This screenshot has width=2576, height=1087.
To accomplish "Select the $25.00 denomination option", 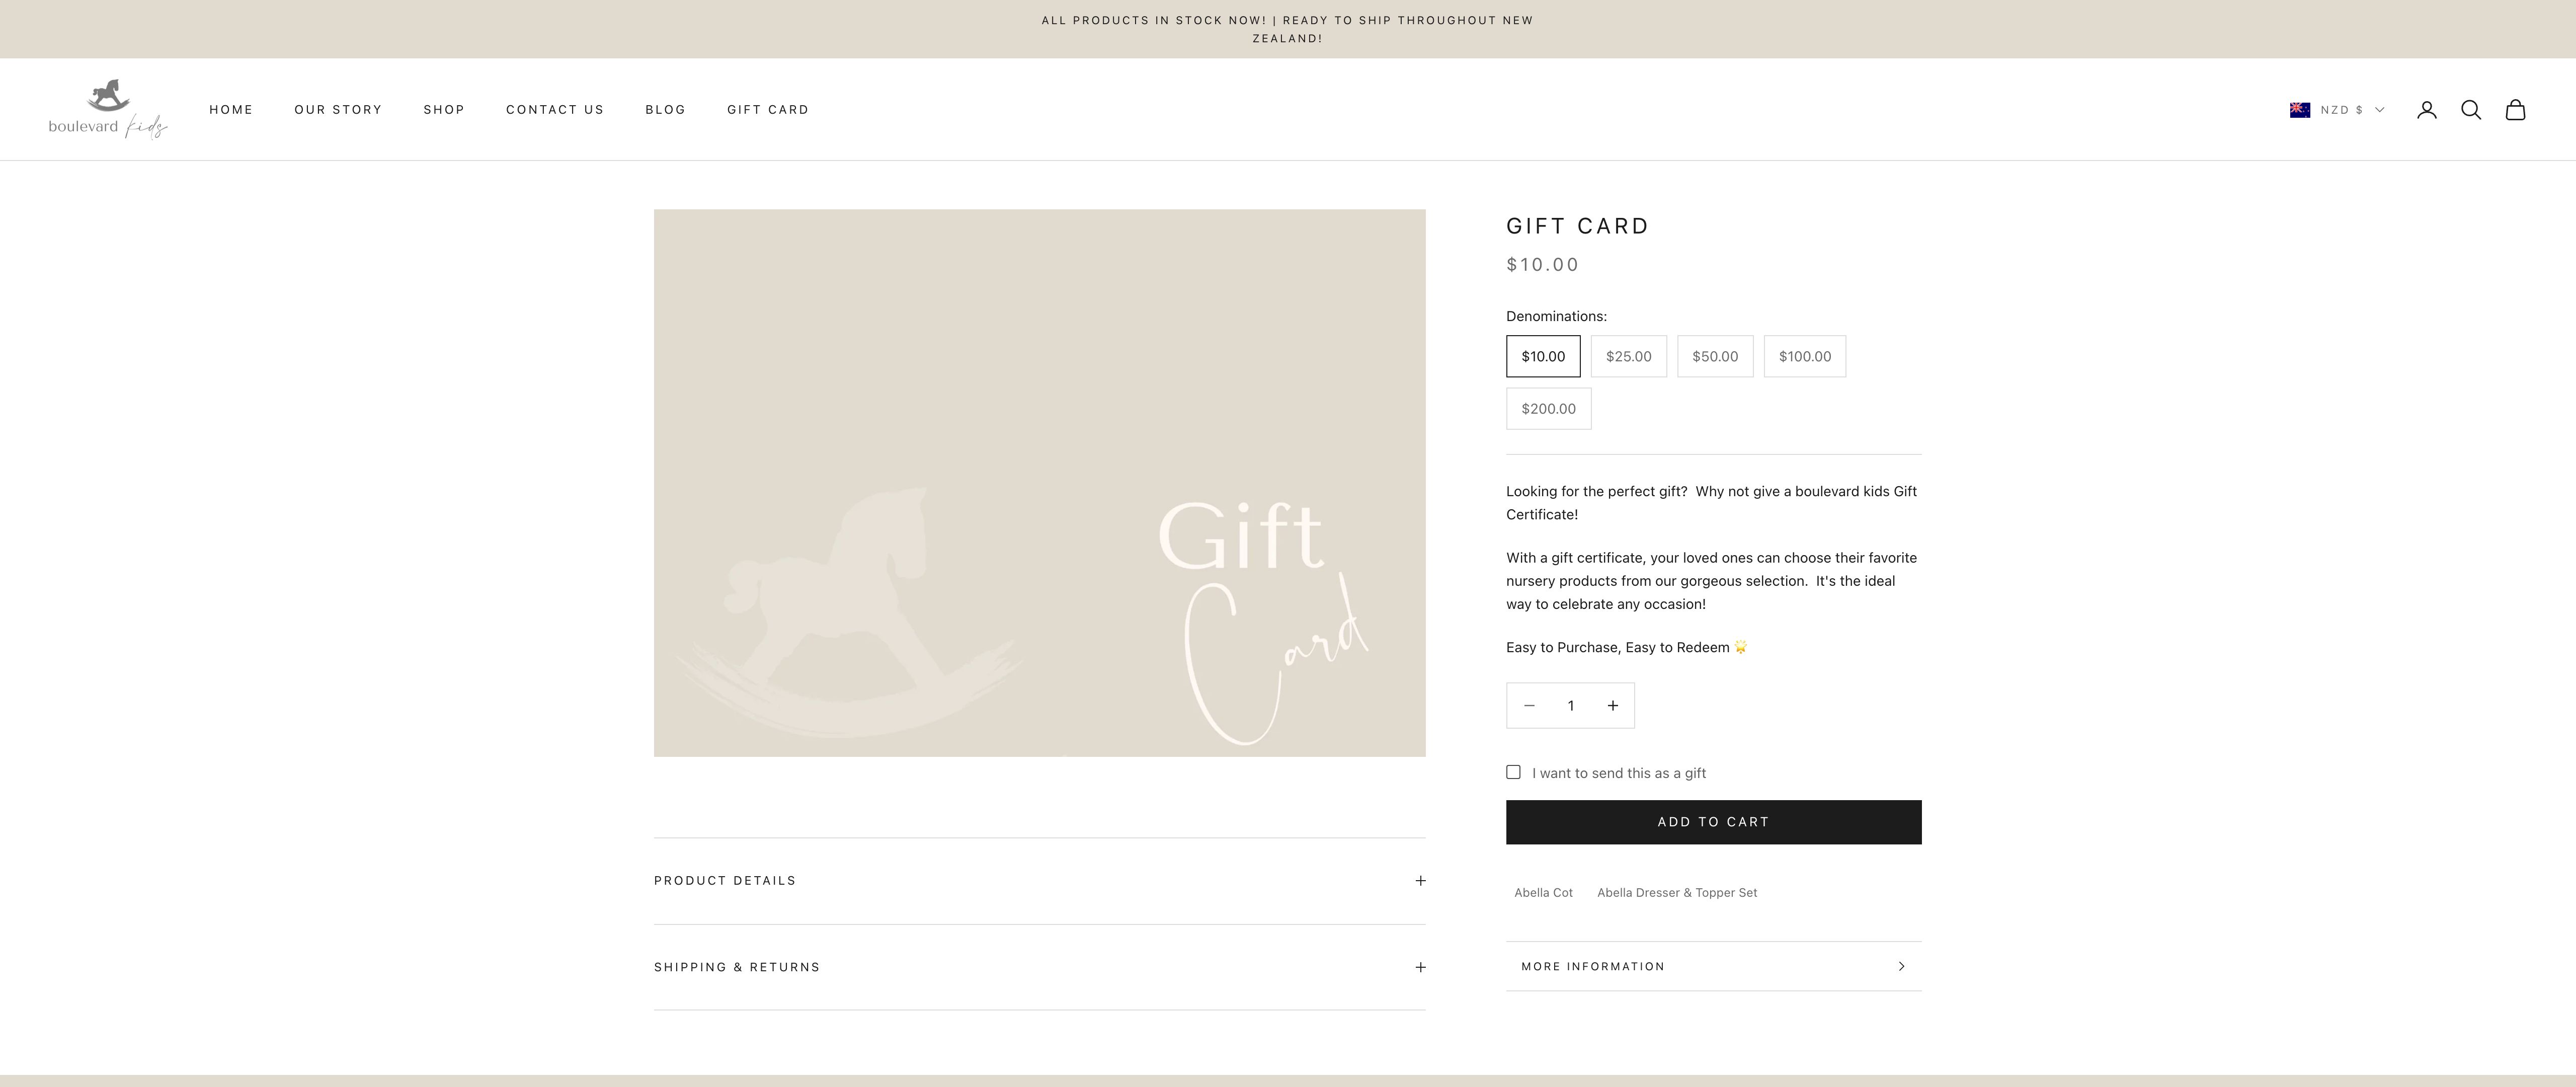I will coord(1628,355).
